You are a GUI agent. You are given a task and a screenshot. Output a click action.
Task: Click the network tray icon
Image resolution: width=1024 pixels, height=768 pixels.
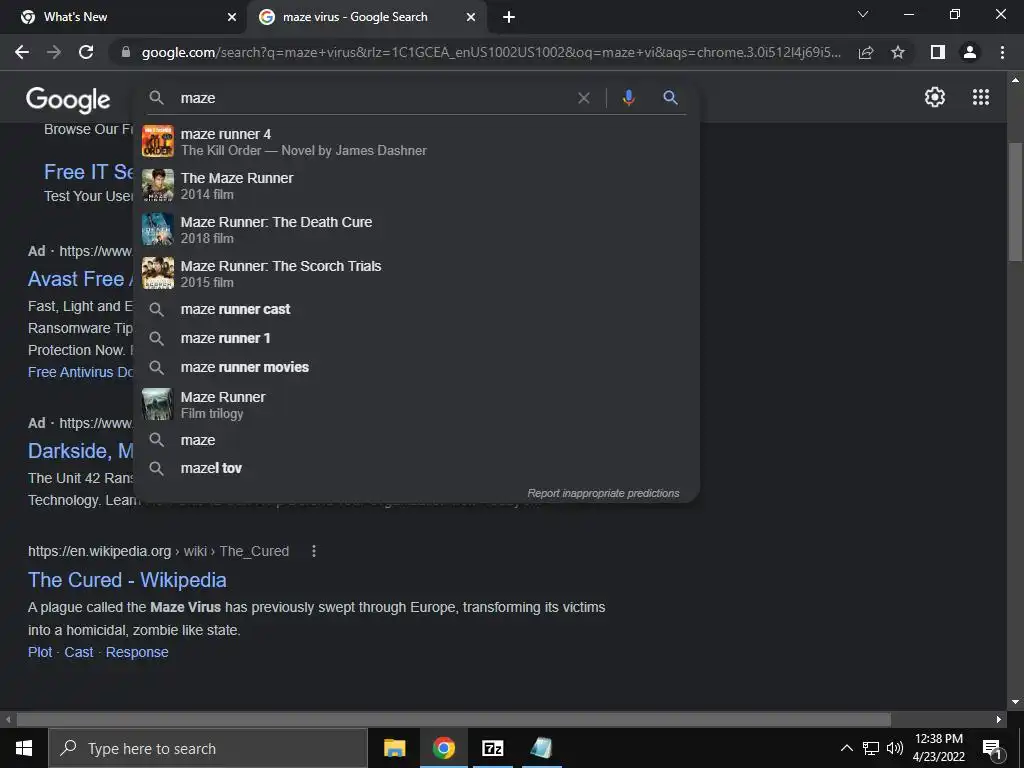click(871, 748)
